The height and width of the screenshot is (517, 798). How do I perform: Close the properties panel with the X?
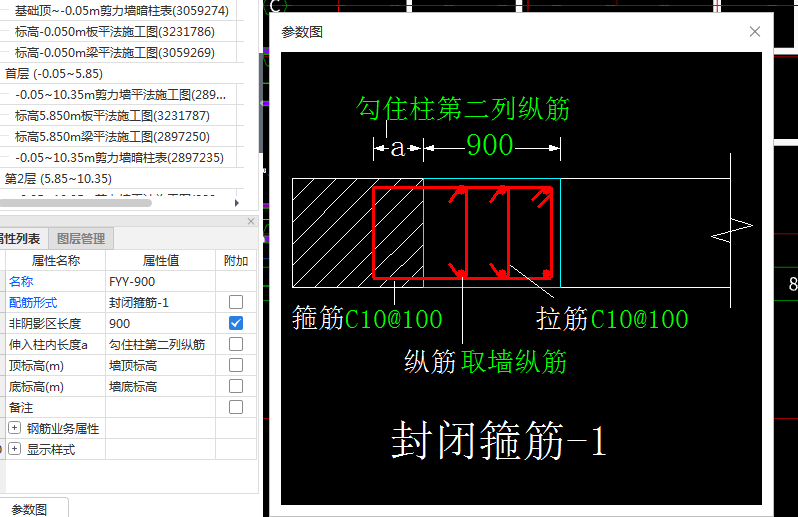pyautogui.click(x=251, y=221)
